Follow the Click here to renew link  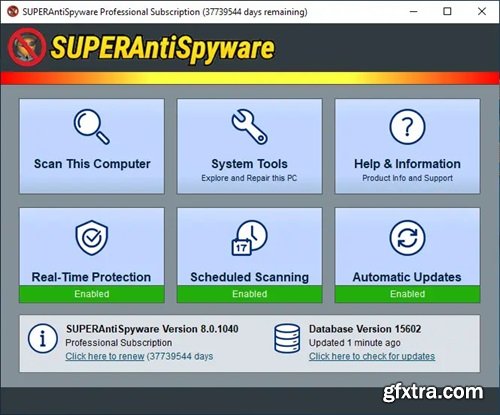pos(105,356)
